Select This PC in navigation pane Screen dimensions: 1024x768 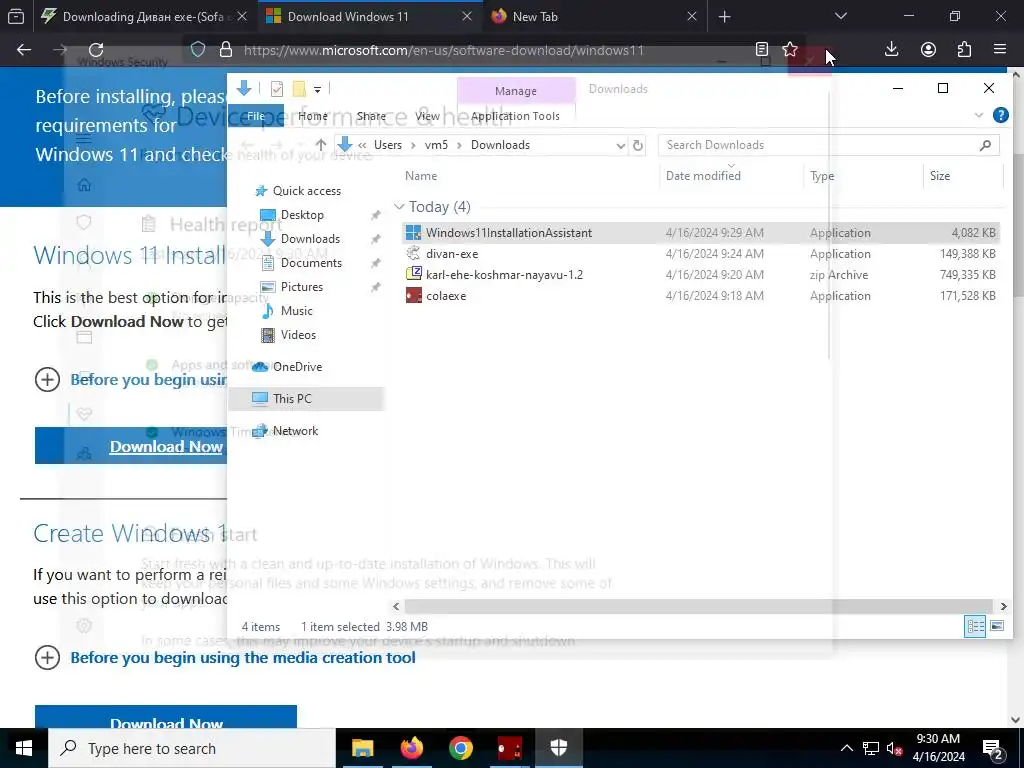307,398
